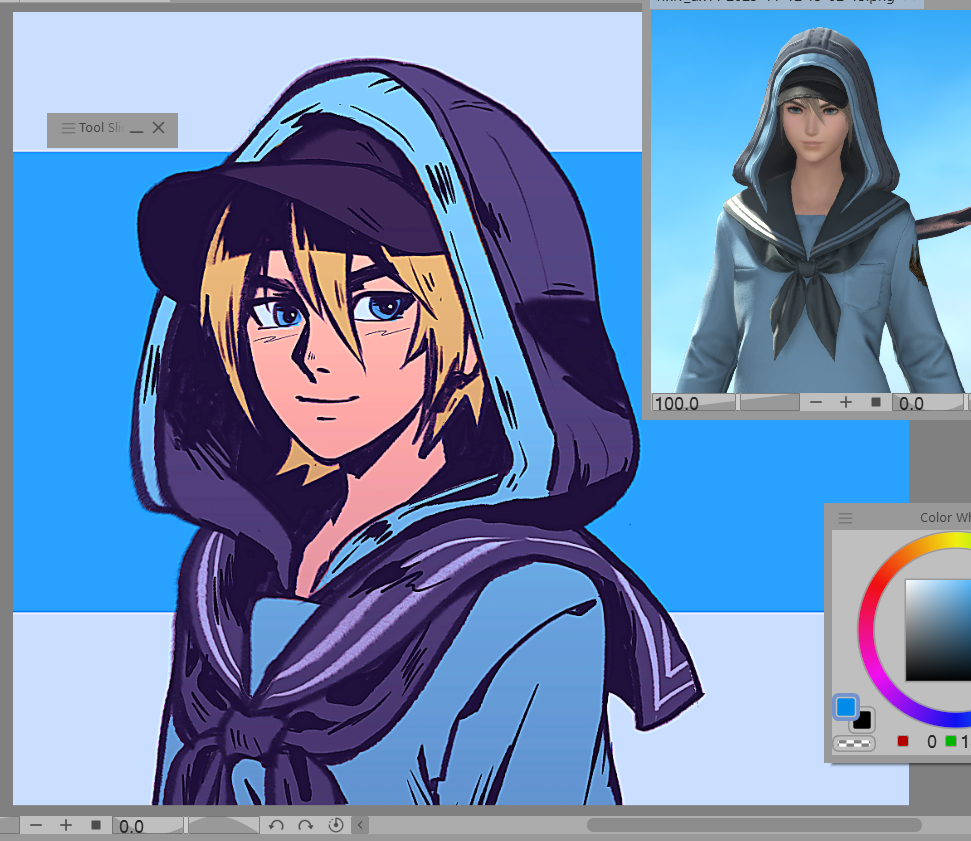Zoom in the reference image view
The height and width of the screenshot is (841, 971).
click(x=846, y=402)
